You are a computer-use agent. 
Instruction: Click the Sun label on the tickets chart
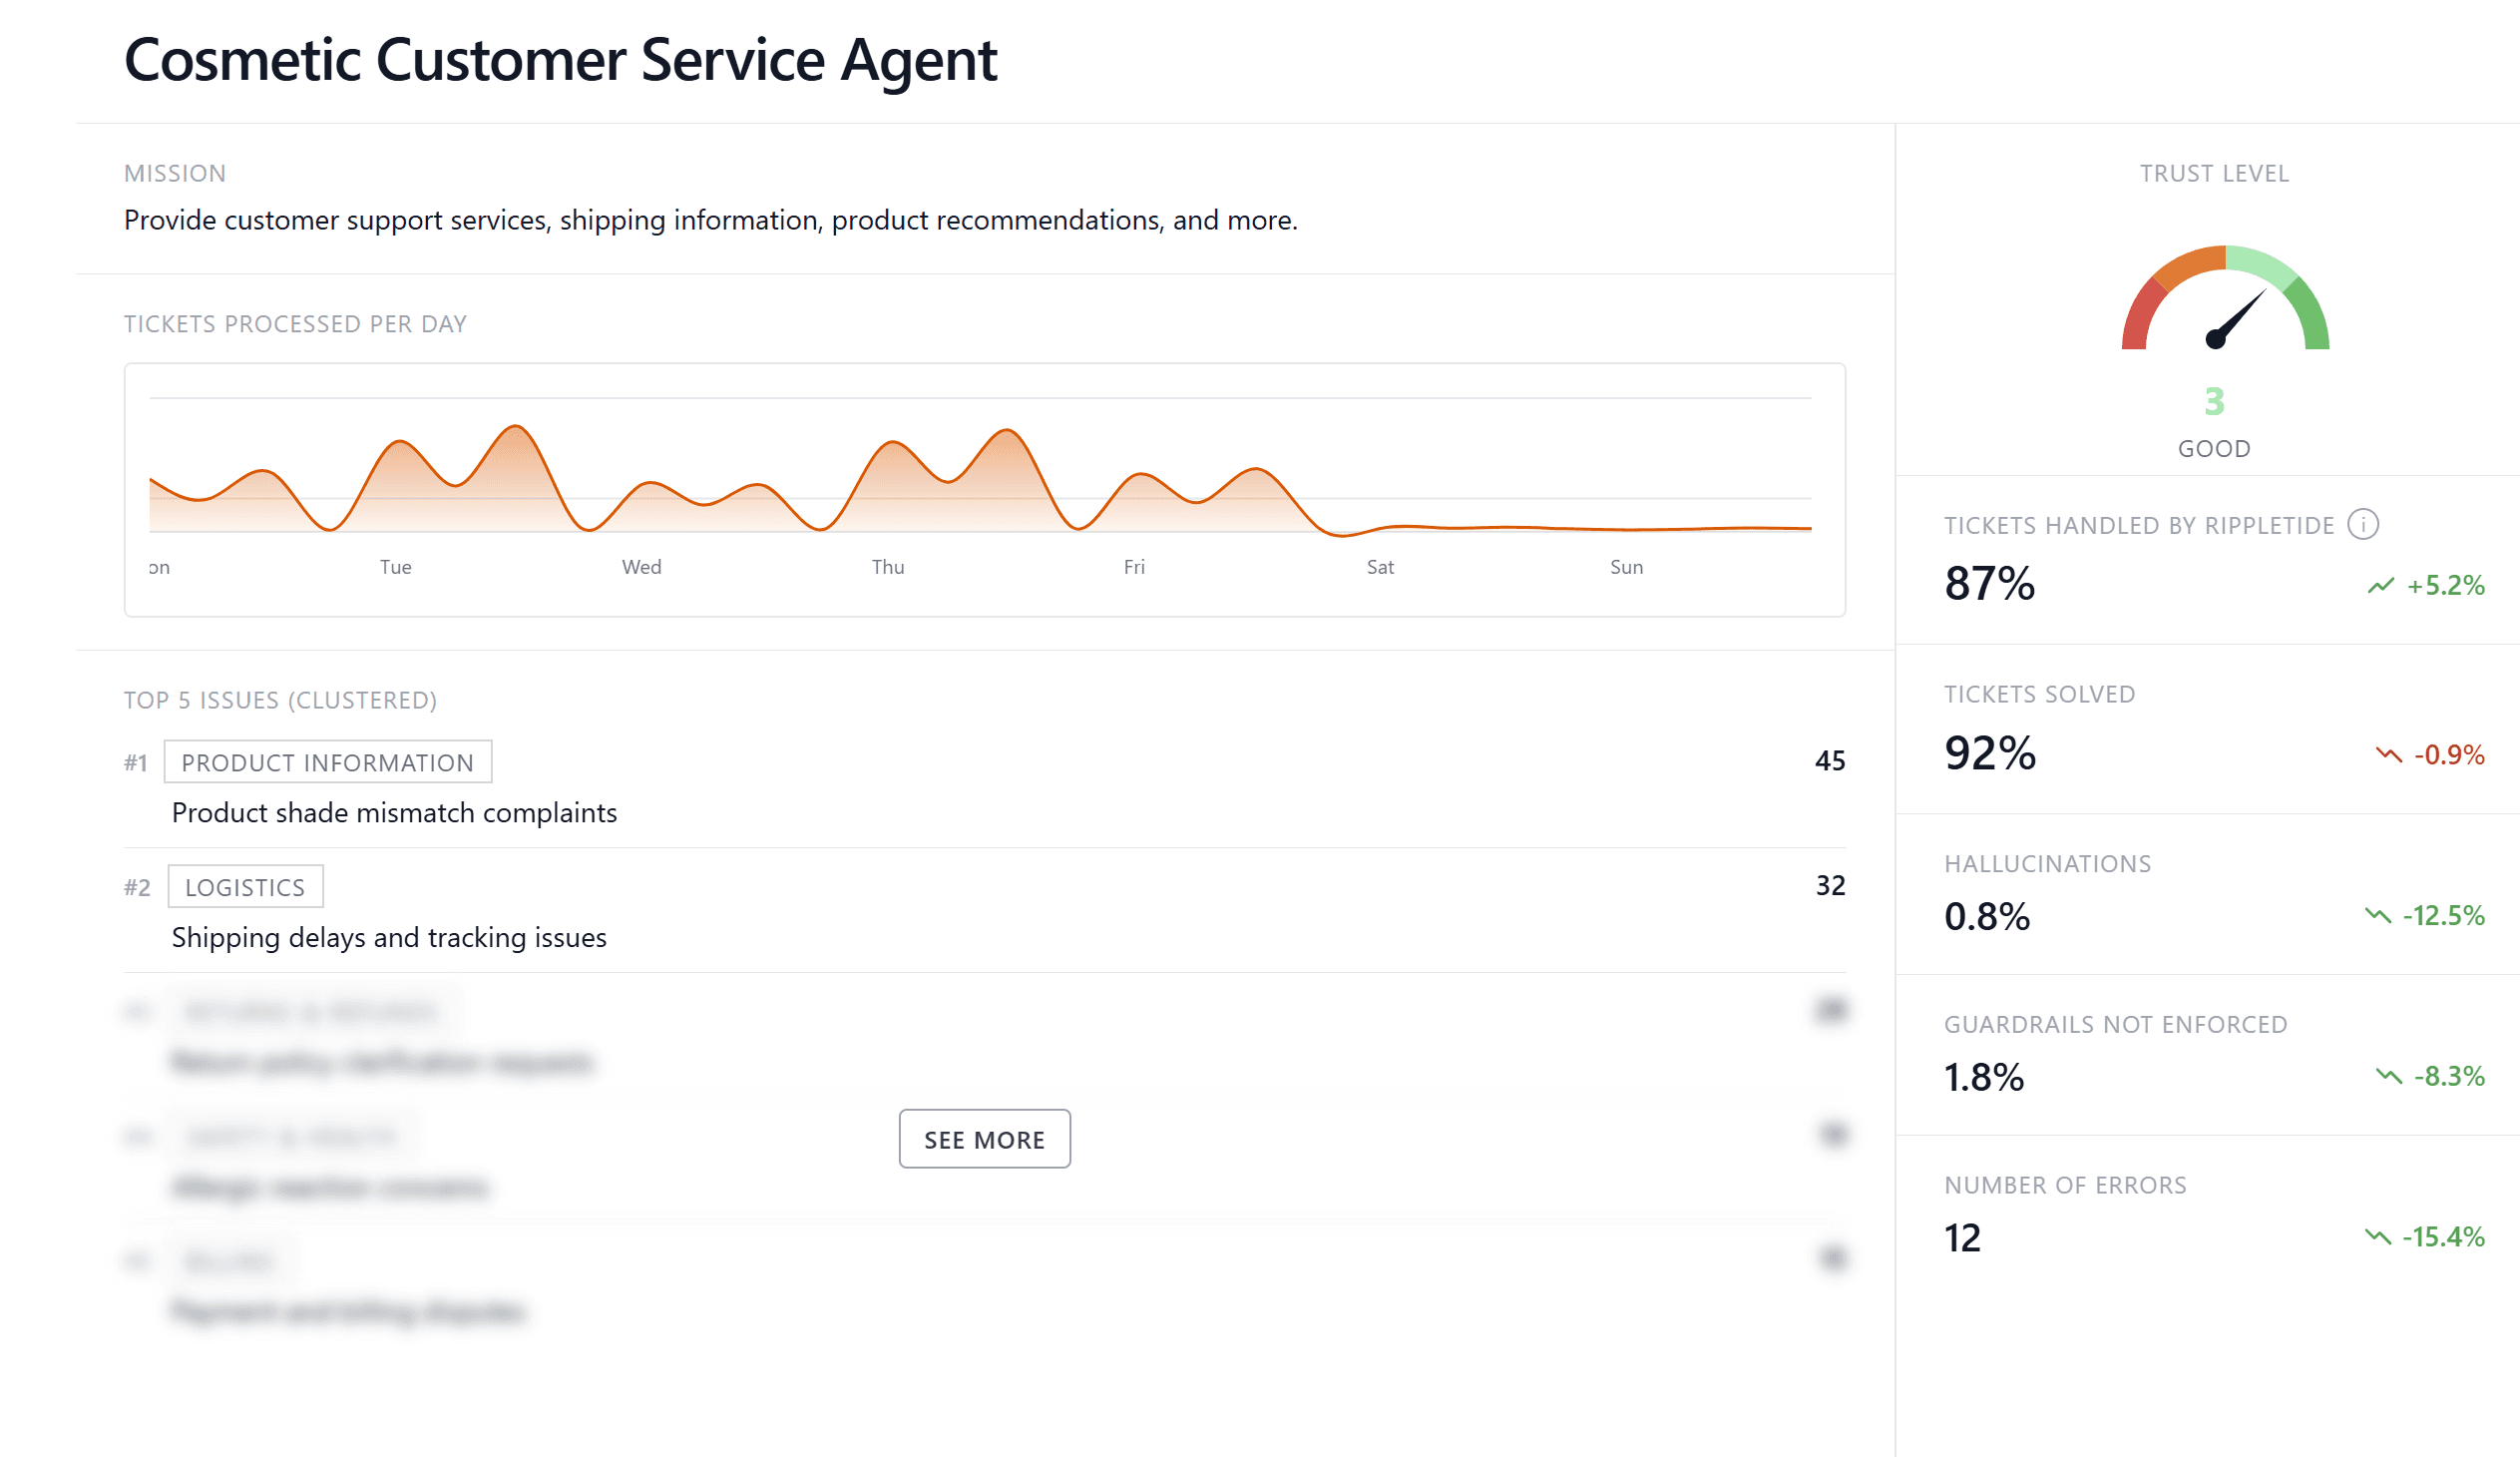[x=1626, y=567]
